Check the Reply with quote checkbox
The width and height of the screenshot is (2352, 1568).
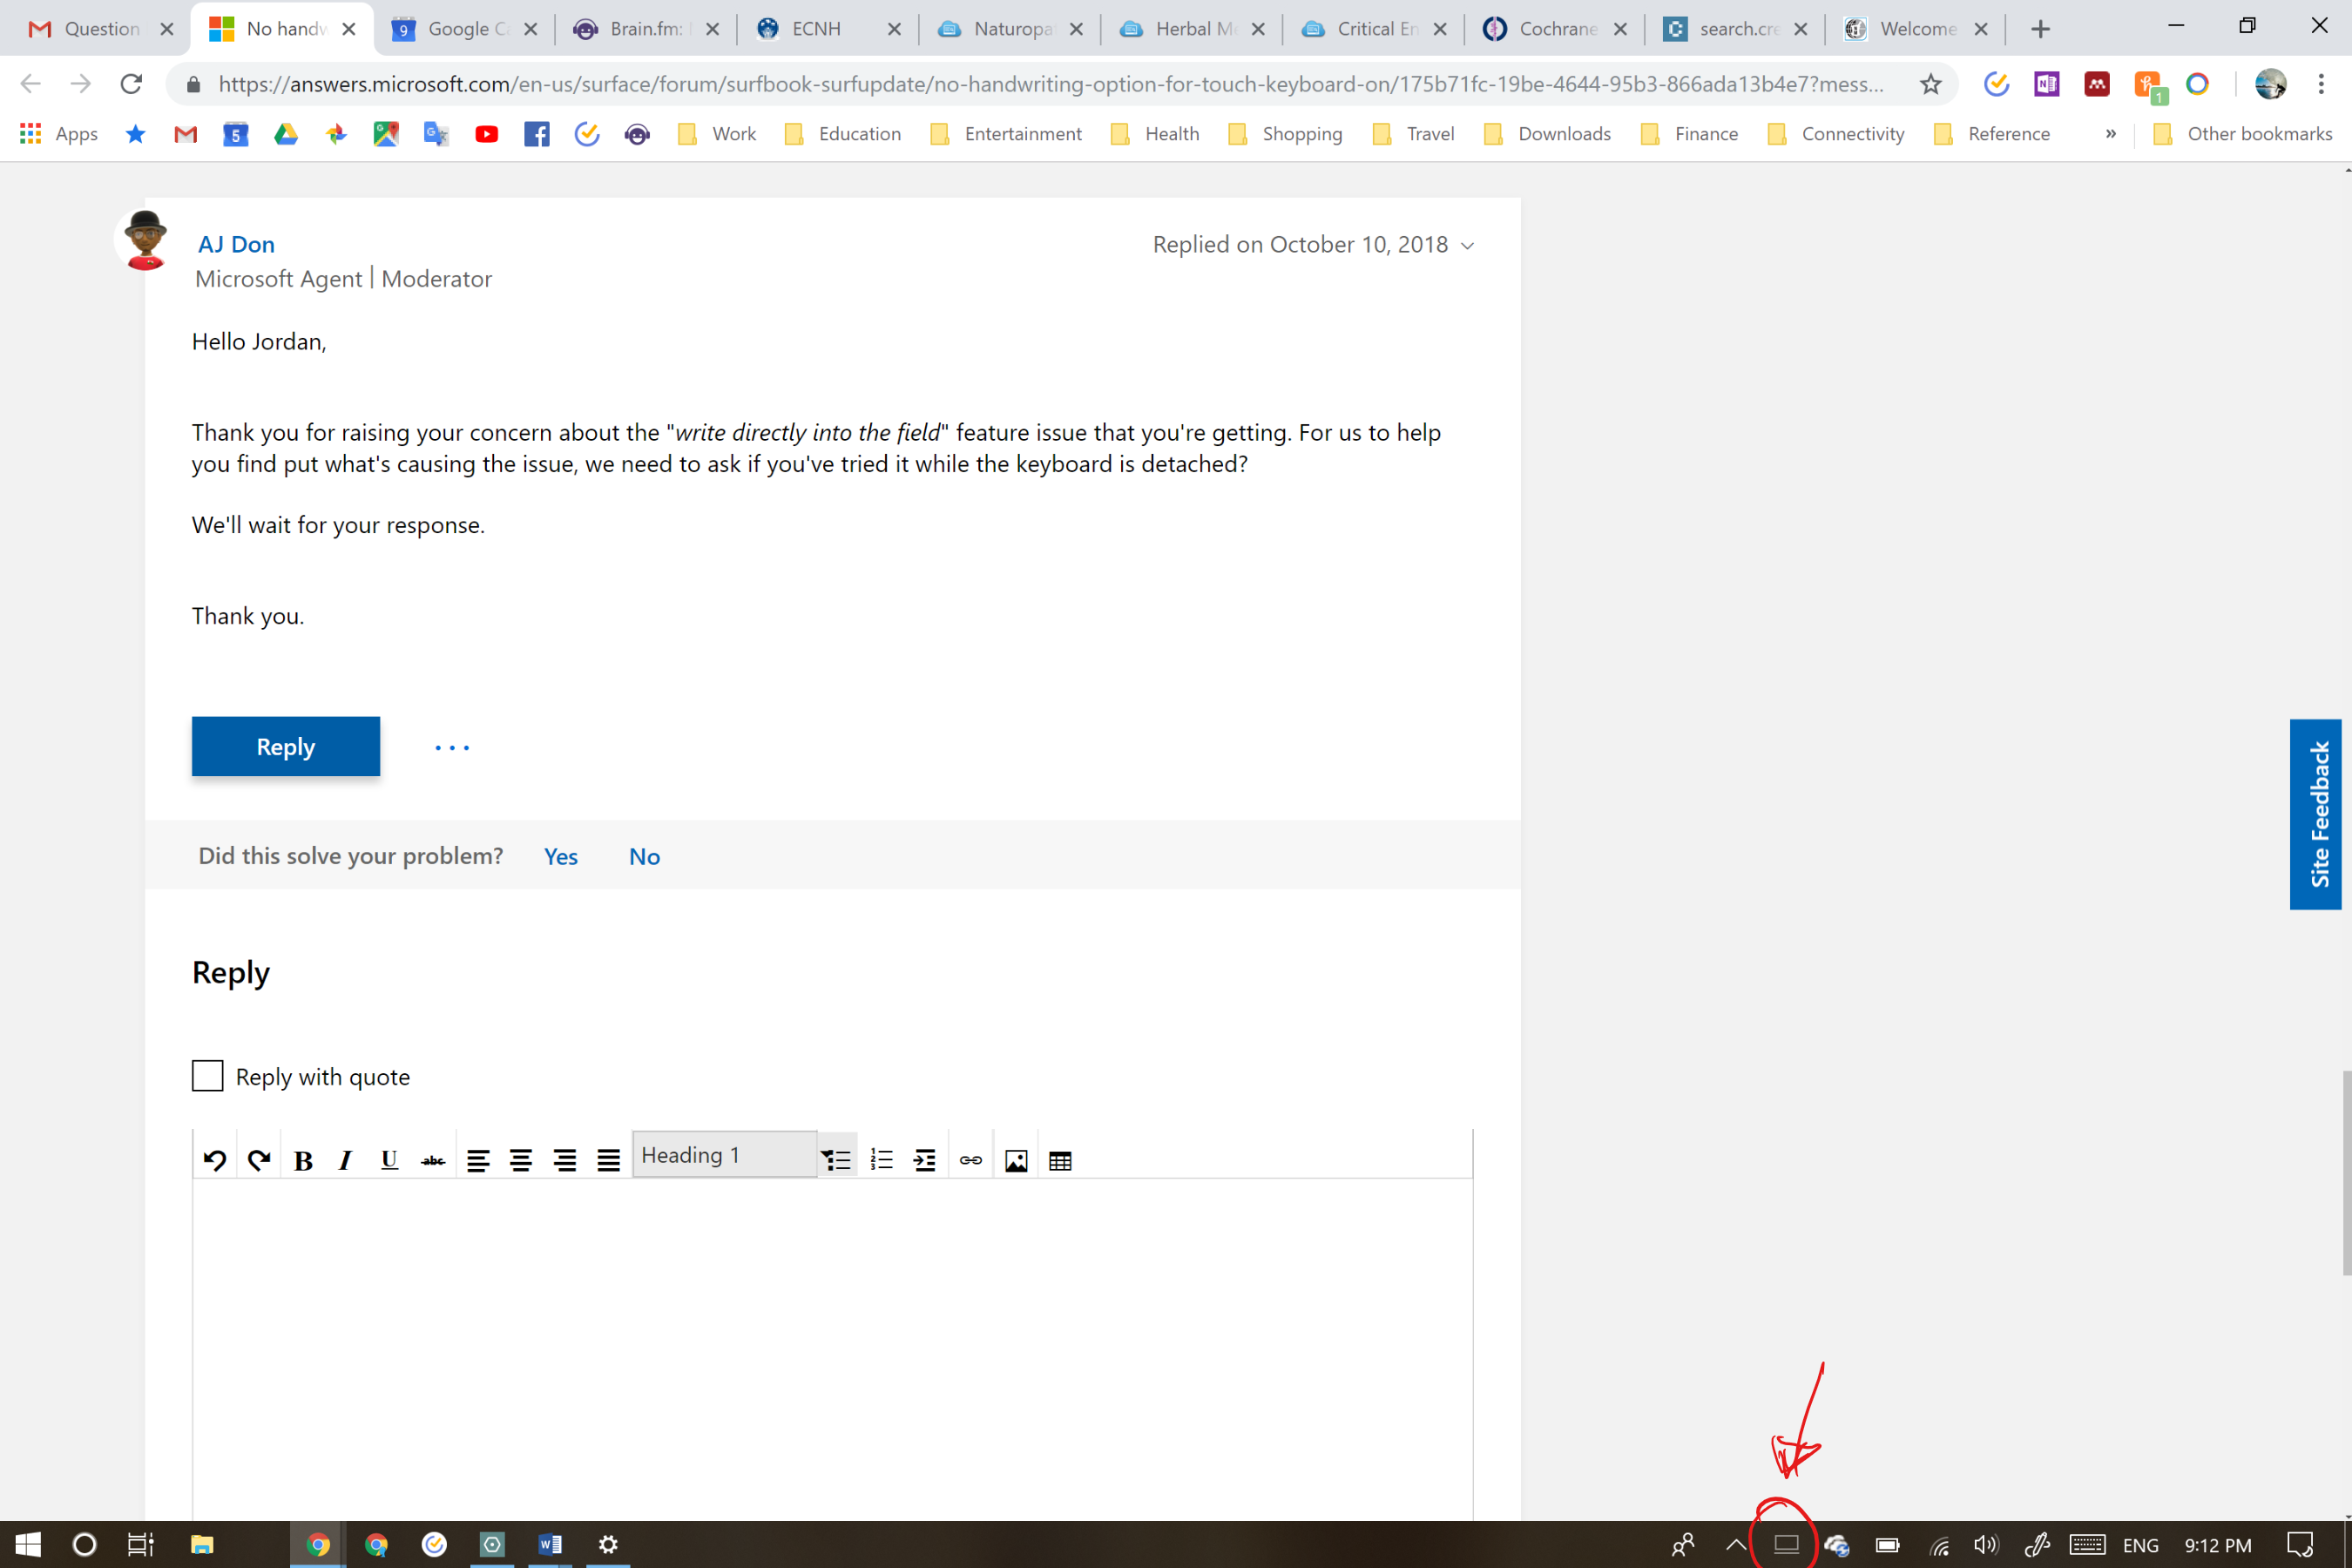click(207, 1076)
